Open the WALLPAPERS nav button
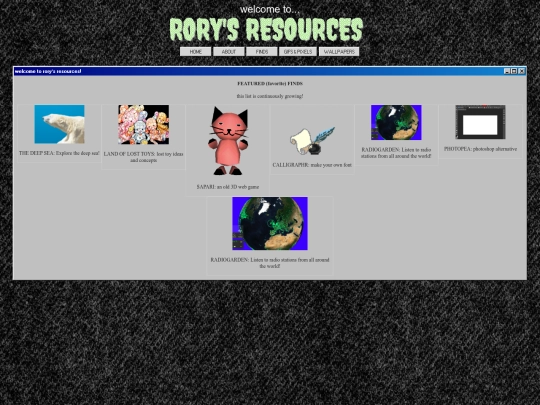540x405 pixels. click(x=339, y=52)
